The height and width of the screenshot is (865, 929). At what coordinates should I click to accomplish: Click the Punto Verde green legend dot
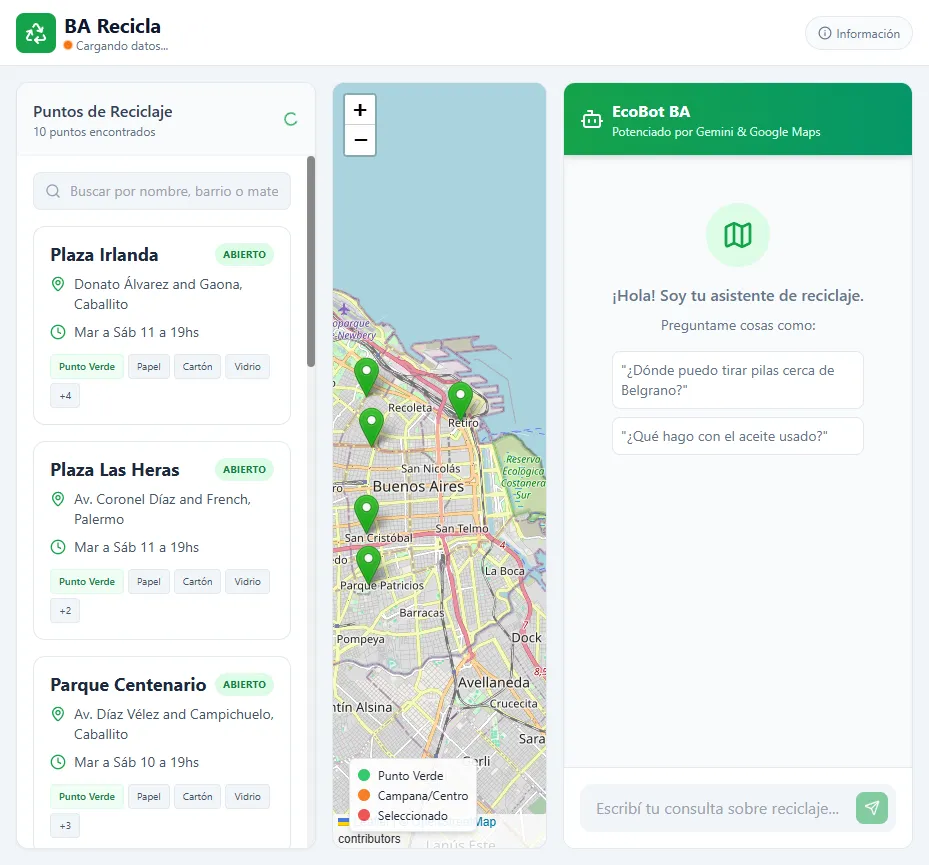364,775
